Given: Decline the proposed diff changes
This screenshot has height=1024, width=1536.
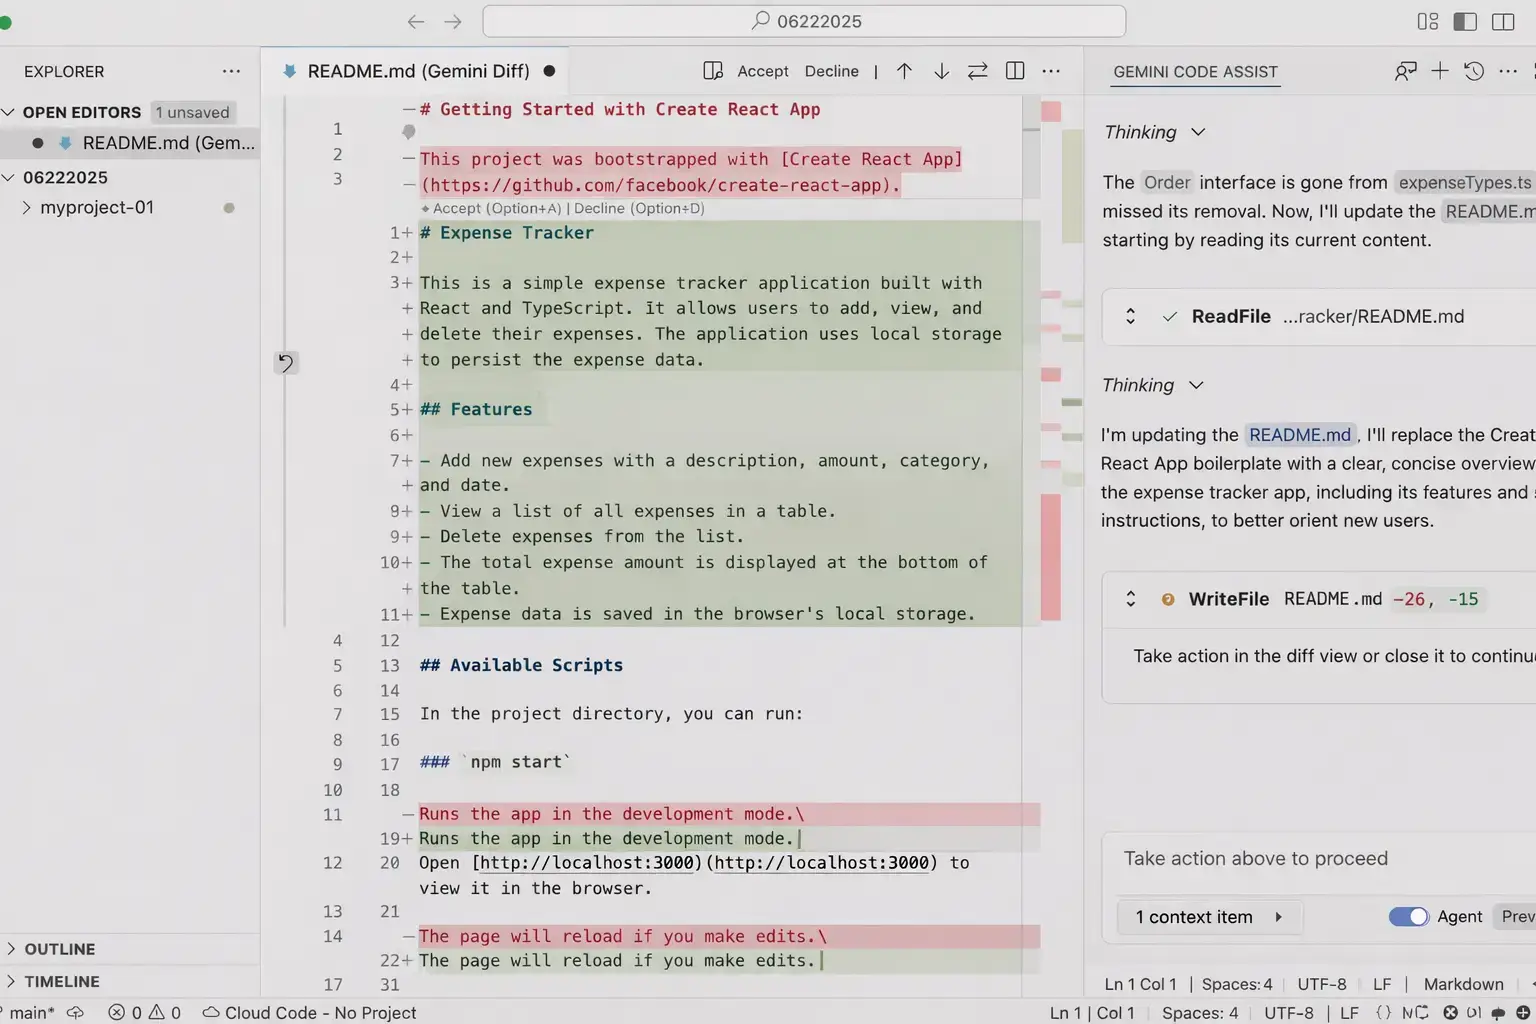Looking at the screenshot, I should pyautogui.click(x=831, y=71).
